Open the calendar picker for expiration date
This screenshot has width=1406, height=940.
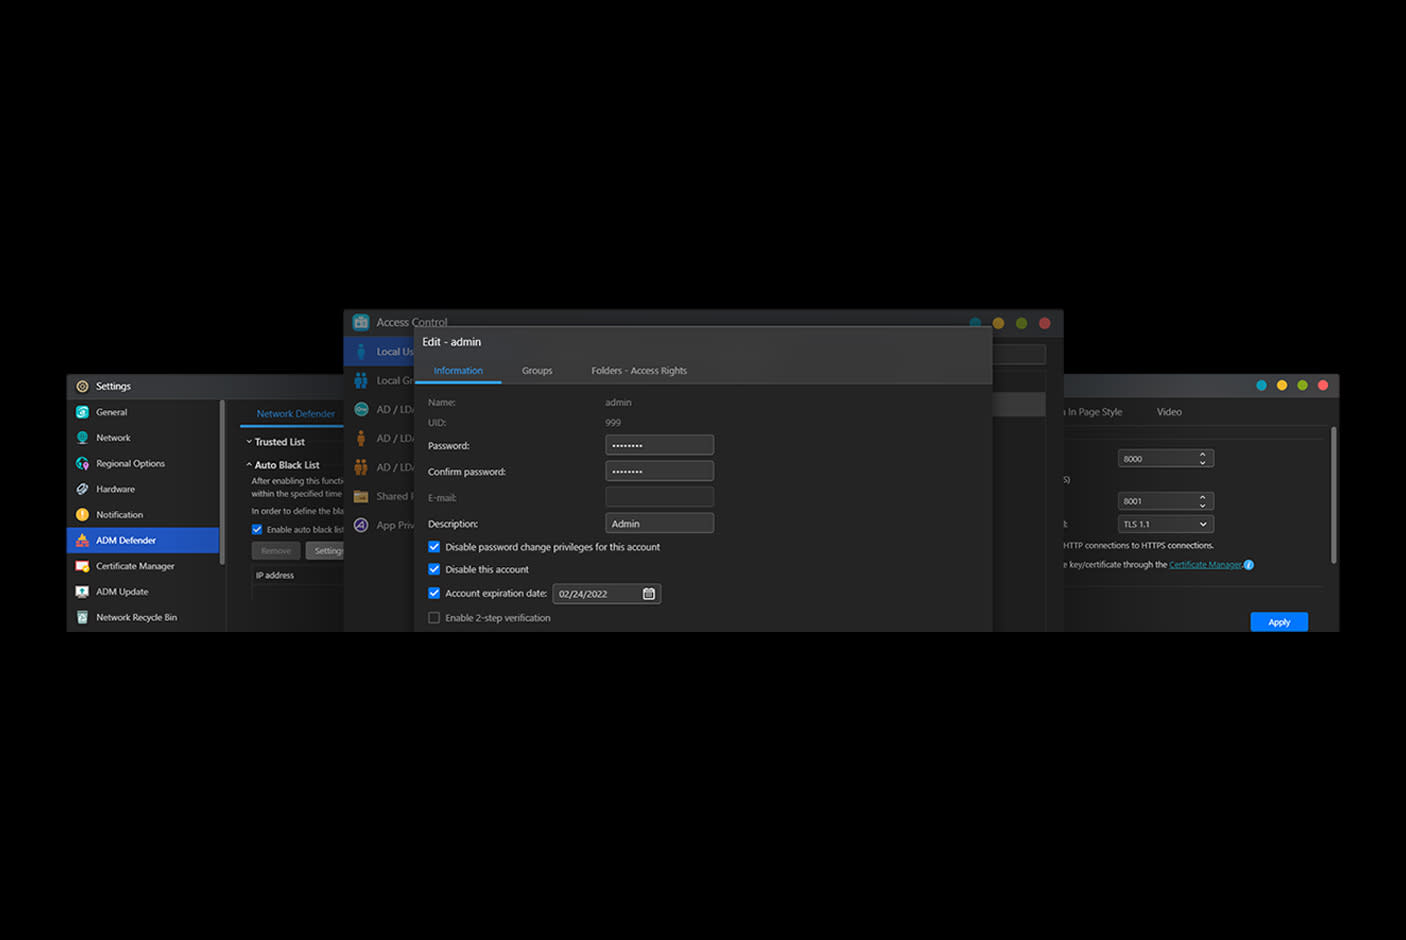(x=648, y=594)
